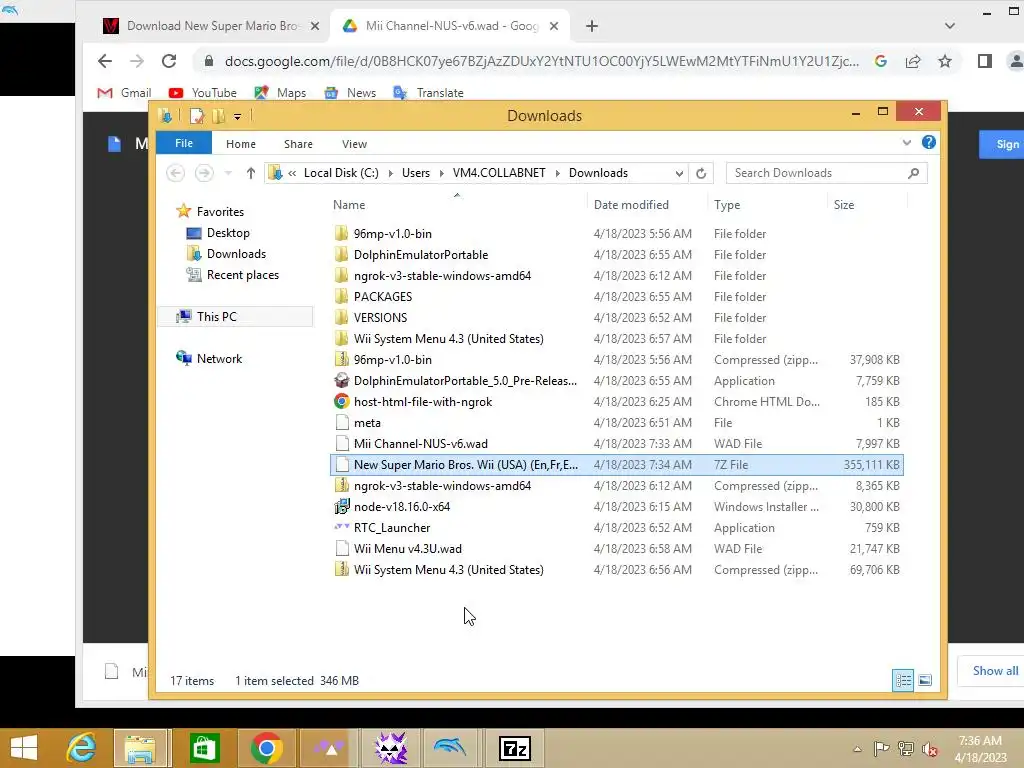Screen dimensions: 1024x768
Task: Click Properties icon in Quick Access Toolbar
Action: (197, 116)
